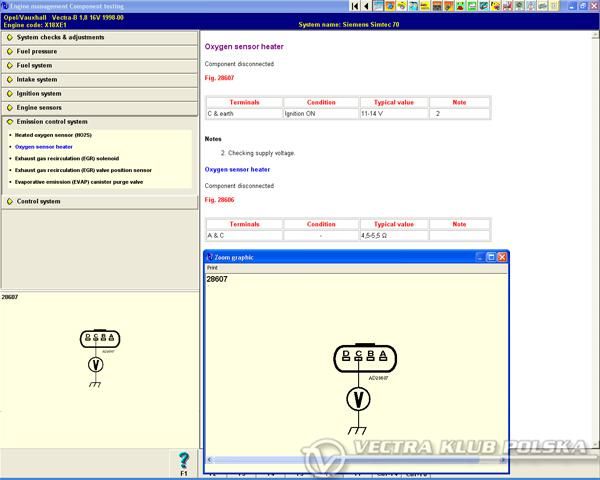Select Heated oxygen sensor (HO2S) item
Screen dimensions: 600x480
tap(53, 135)
